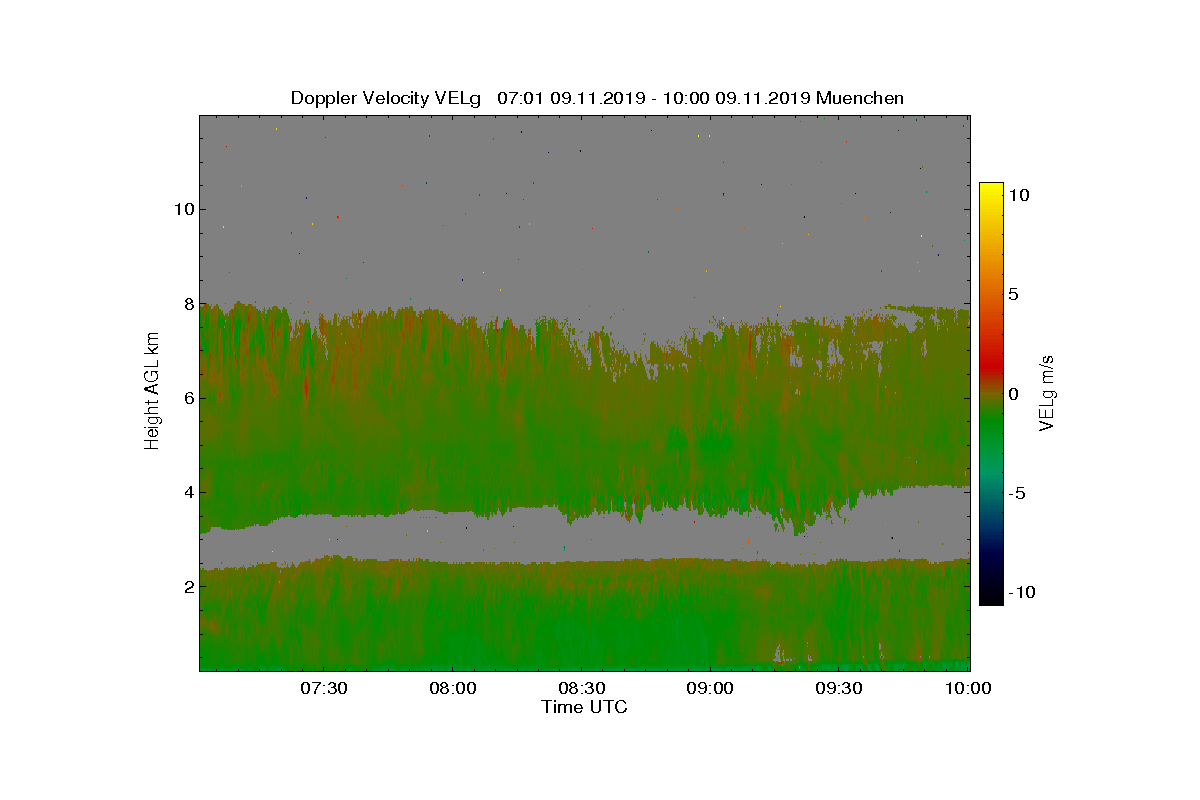Click the 'Time UTC' axis label
This screenshot has width=1200, height=800.
click(584, 707)
